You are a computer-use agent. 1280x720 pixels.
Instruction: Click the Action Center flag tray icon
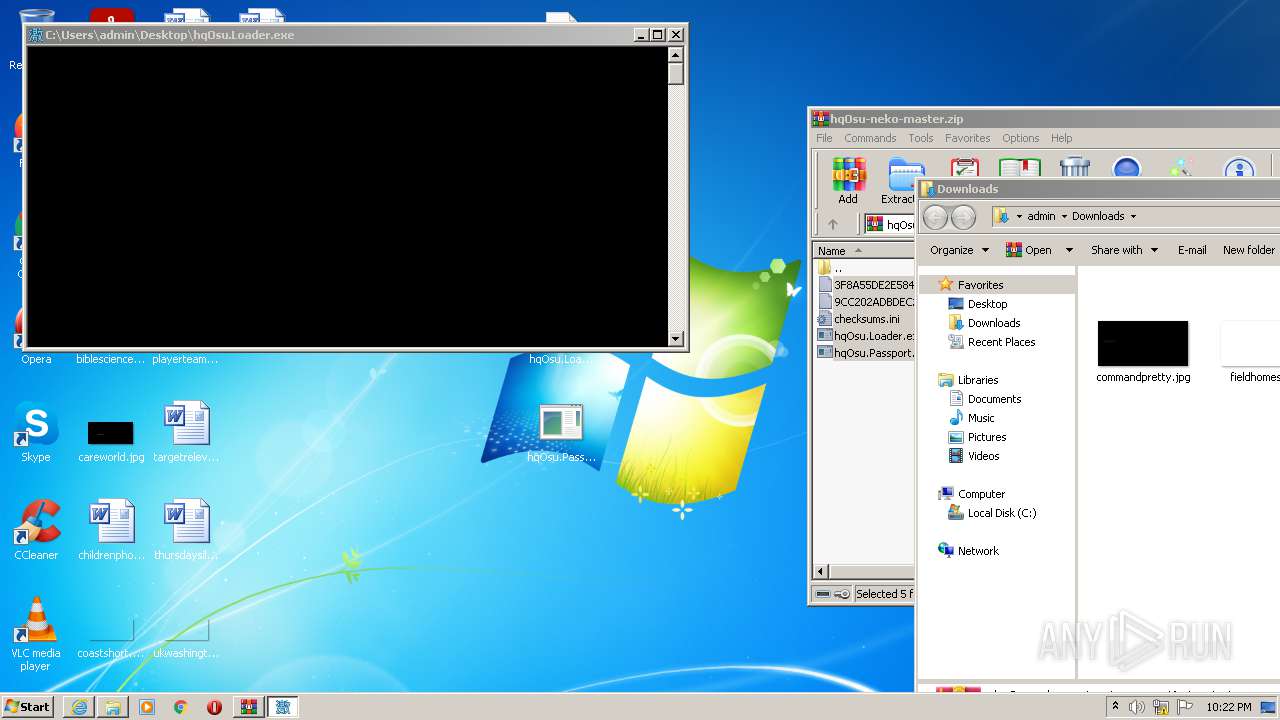(x=1185, y=707)
